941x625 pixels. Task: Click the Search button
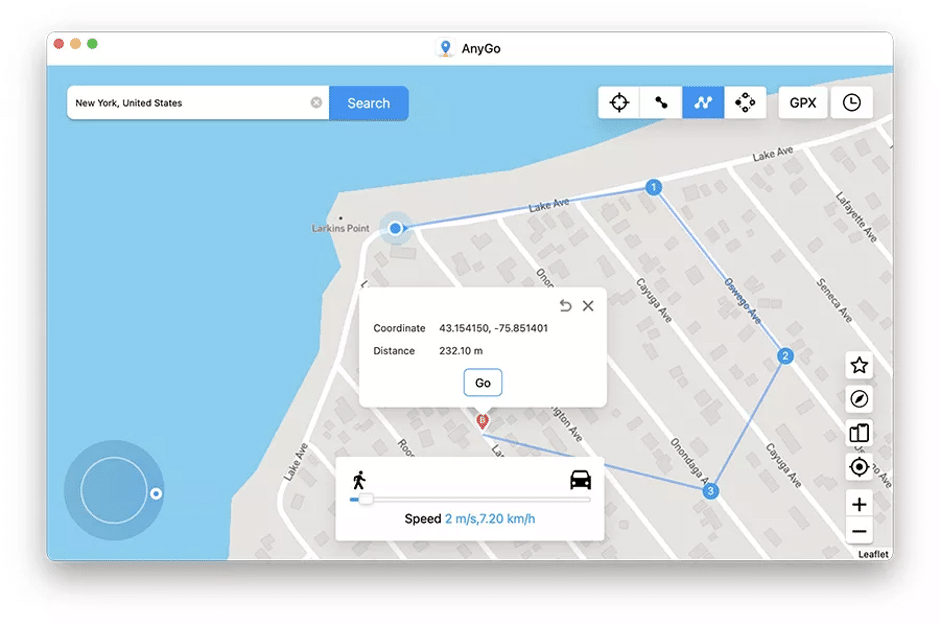point(368,103)
